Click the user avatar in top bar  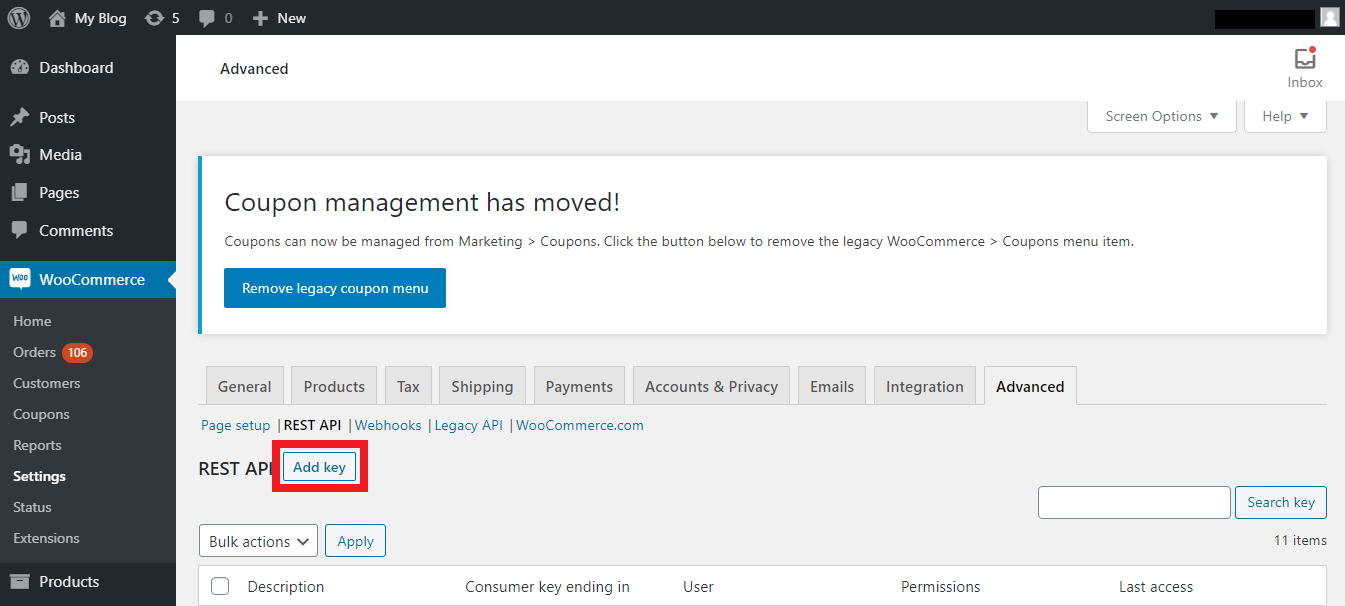click(1329, 18)
